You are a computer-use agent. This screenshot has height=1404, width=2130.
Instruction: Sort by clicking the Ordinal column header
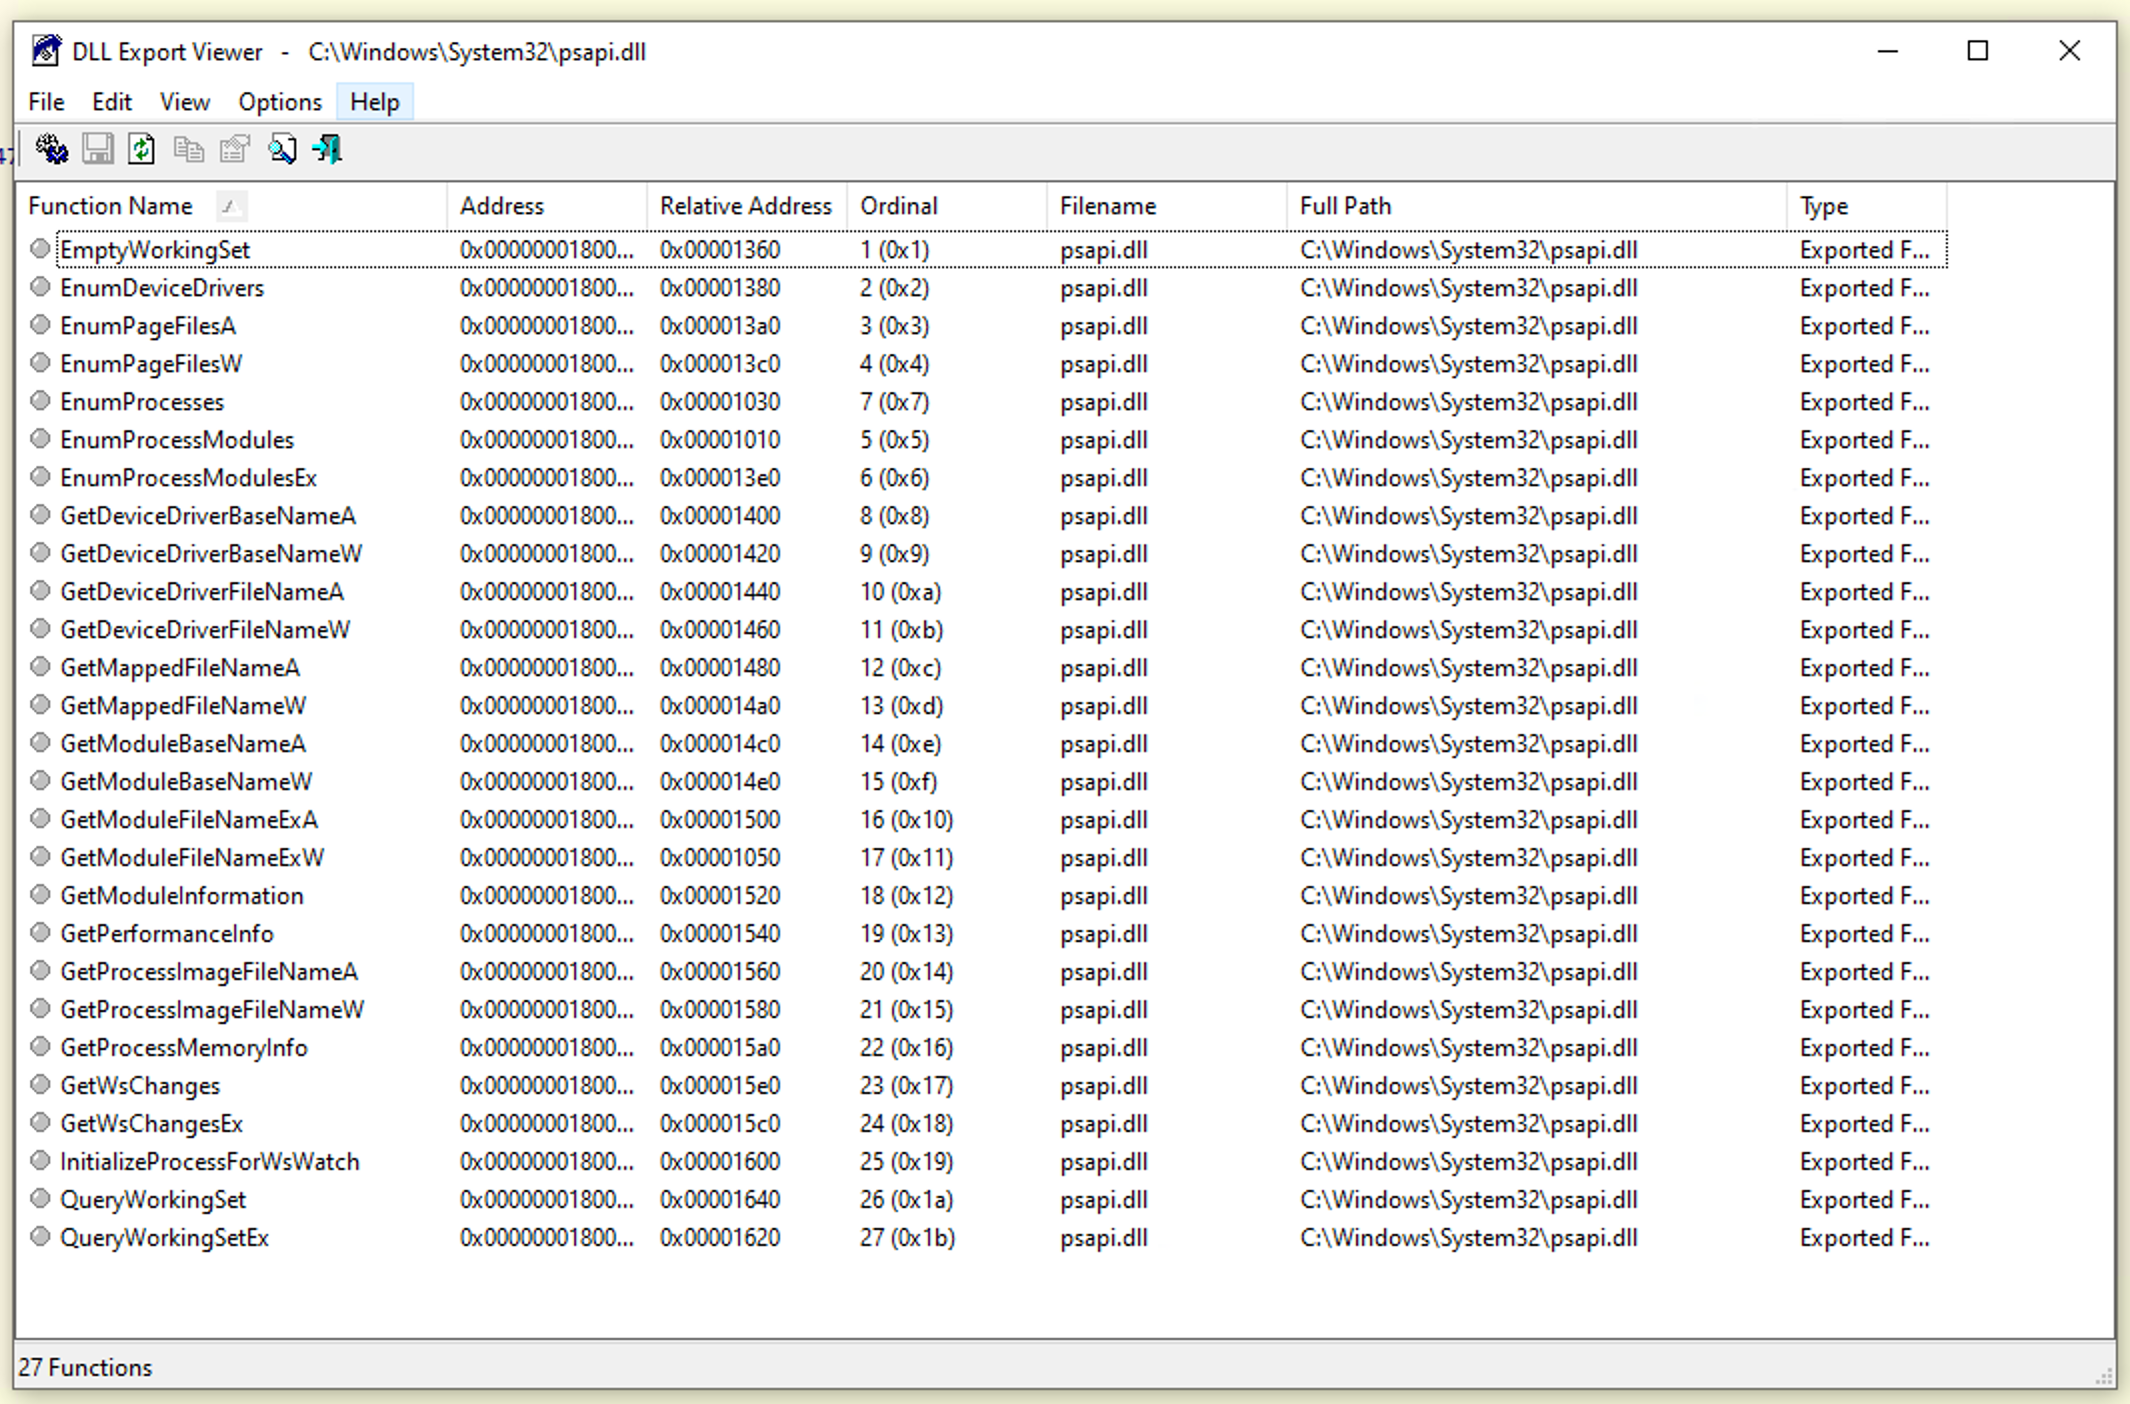pyautogui.click(x=899, y=205)
